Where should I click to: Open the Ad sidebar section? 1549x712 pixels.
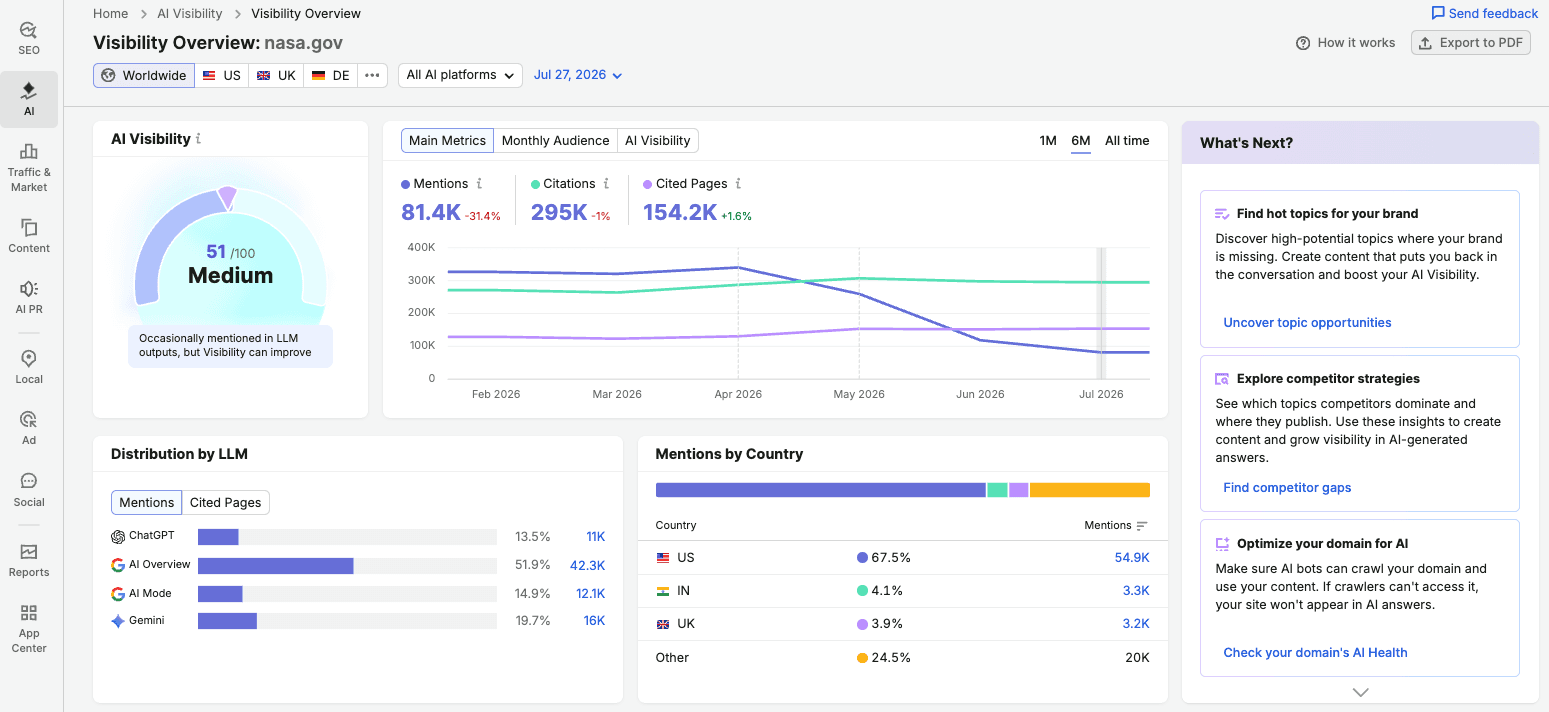point(29,428)
